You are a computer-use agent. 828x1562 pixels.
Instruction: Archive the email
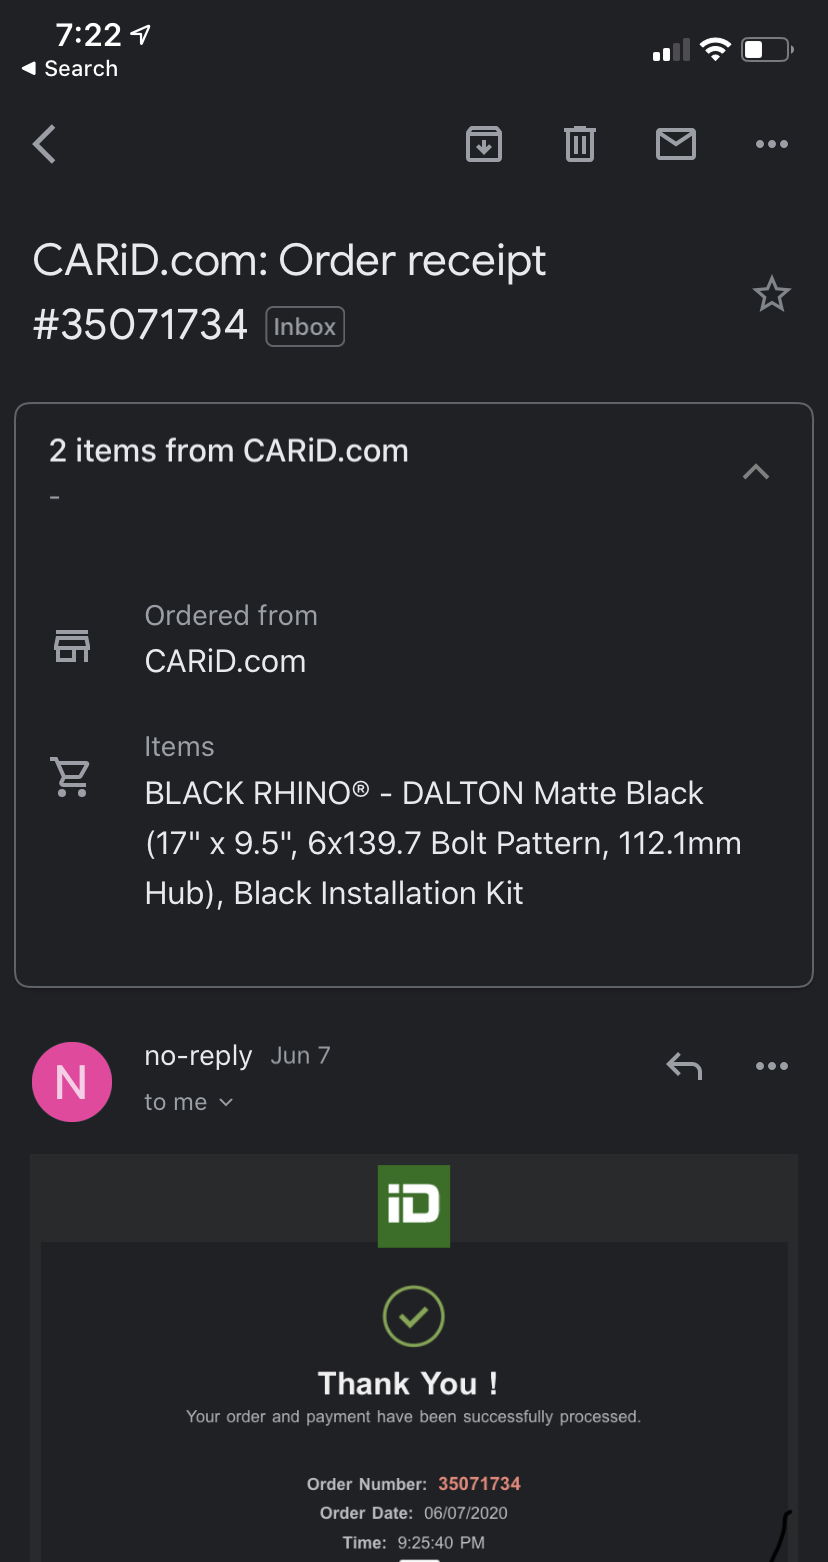[484, 144]
